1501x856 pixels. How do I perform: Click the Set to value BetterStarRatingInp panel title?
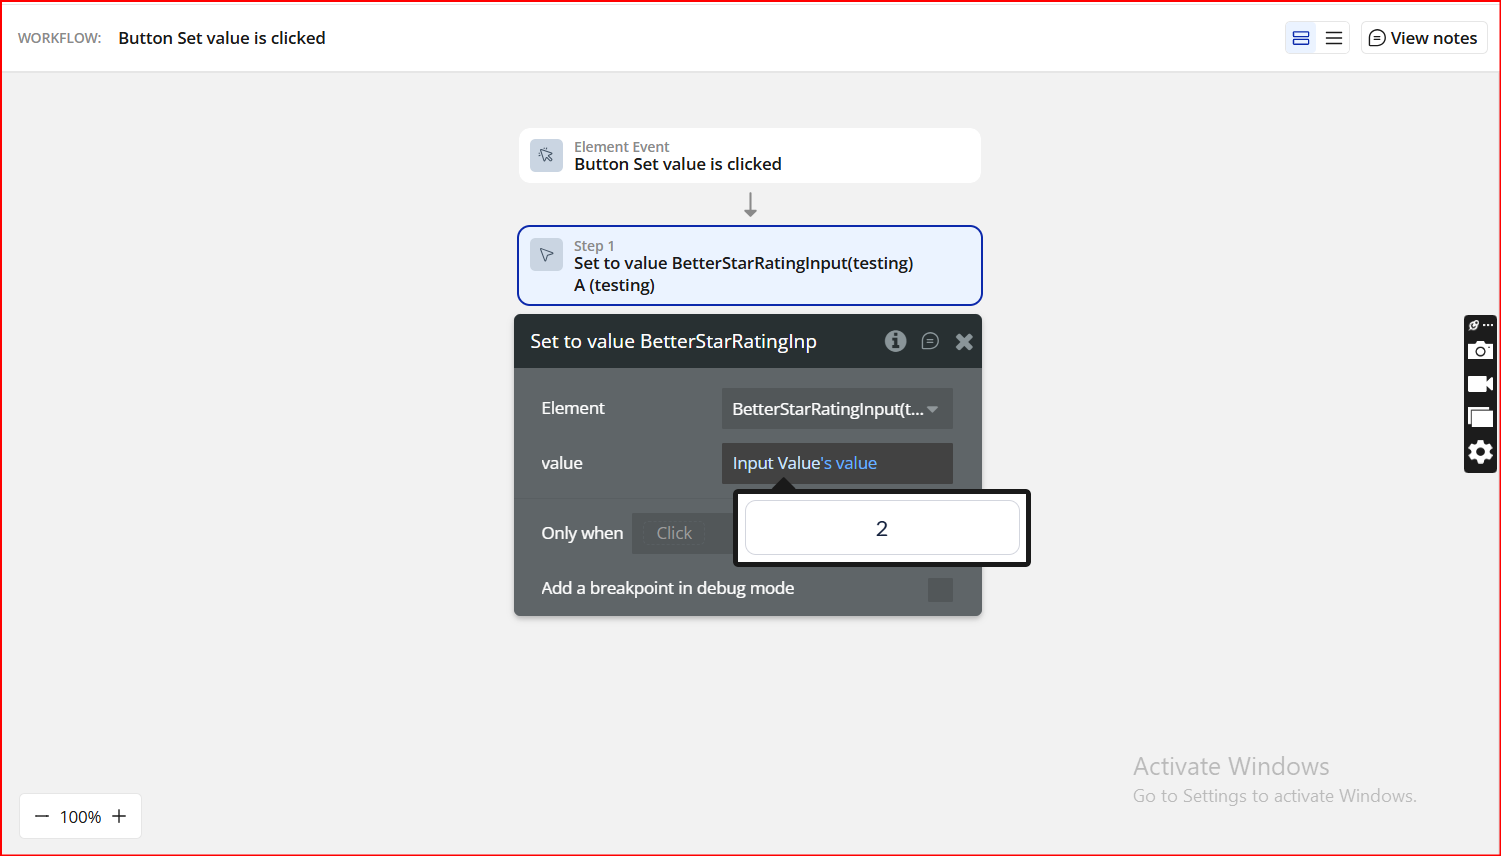[x=673, y=341]
